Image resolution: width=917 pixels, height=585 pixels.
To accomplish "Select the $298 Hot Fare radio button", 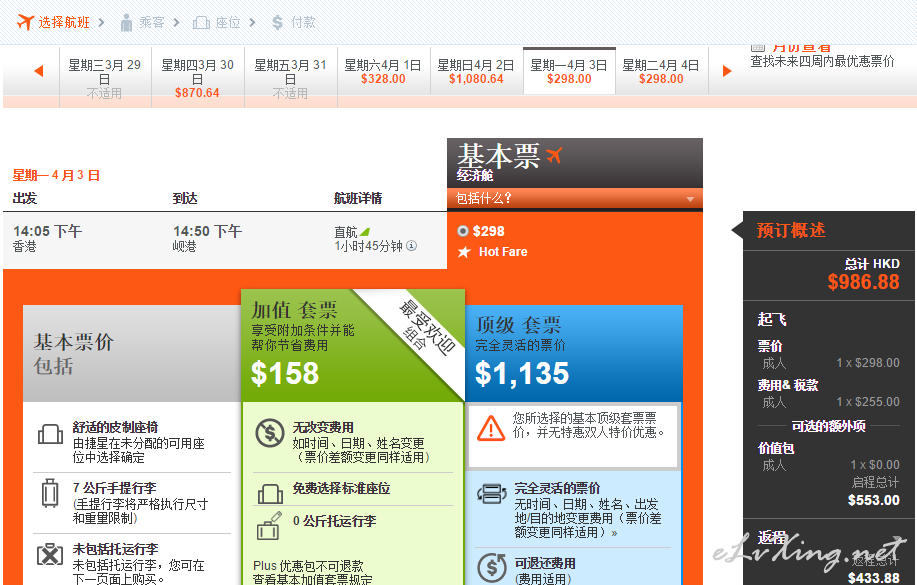I will (x=462, y=231).
